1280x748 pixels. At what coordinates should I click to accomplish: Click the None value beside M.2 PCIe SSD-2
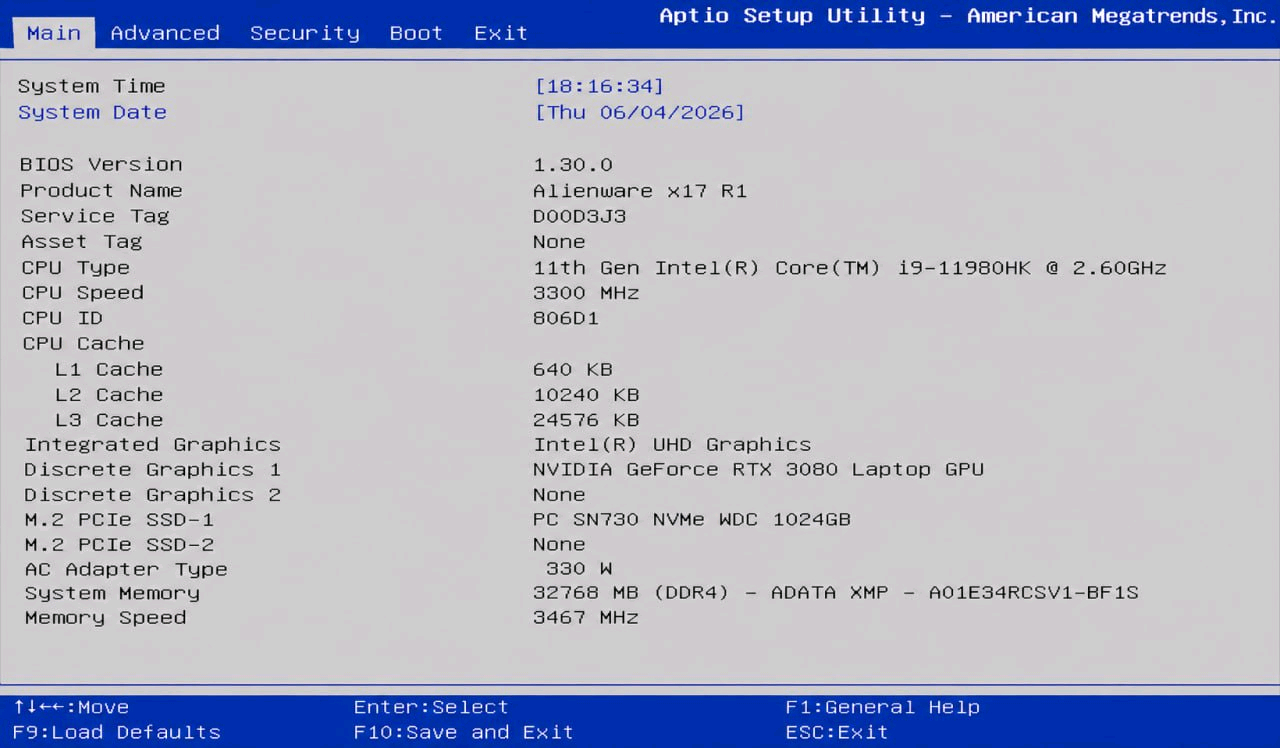(x=559, y=544)
